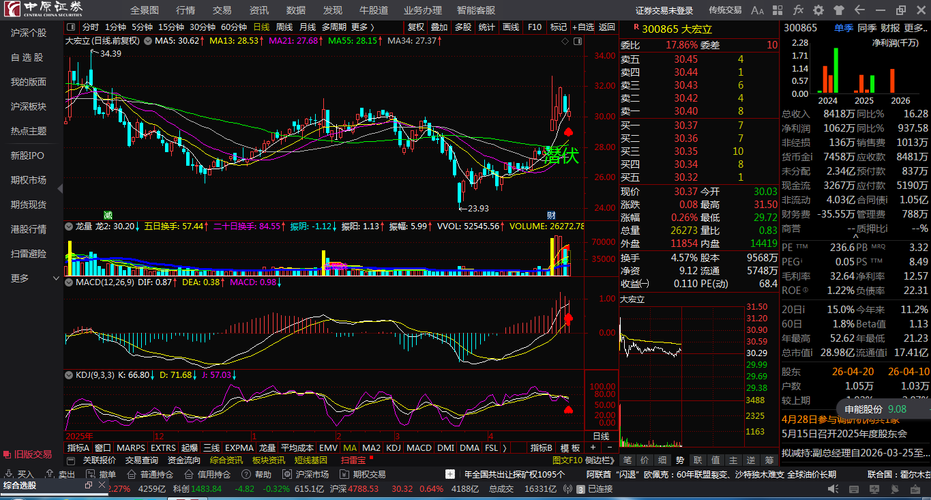Click the back arrow icon in title bar
This screenshot has width=931, height=500.
(859, 10)
